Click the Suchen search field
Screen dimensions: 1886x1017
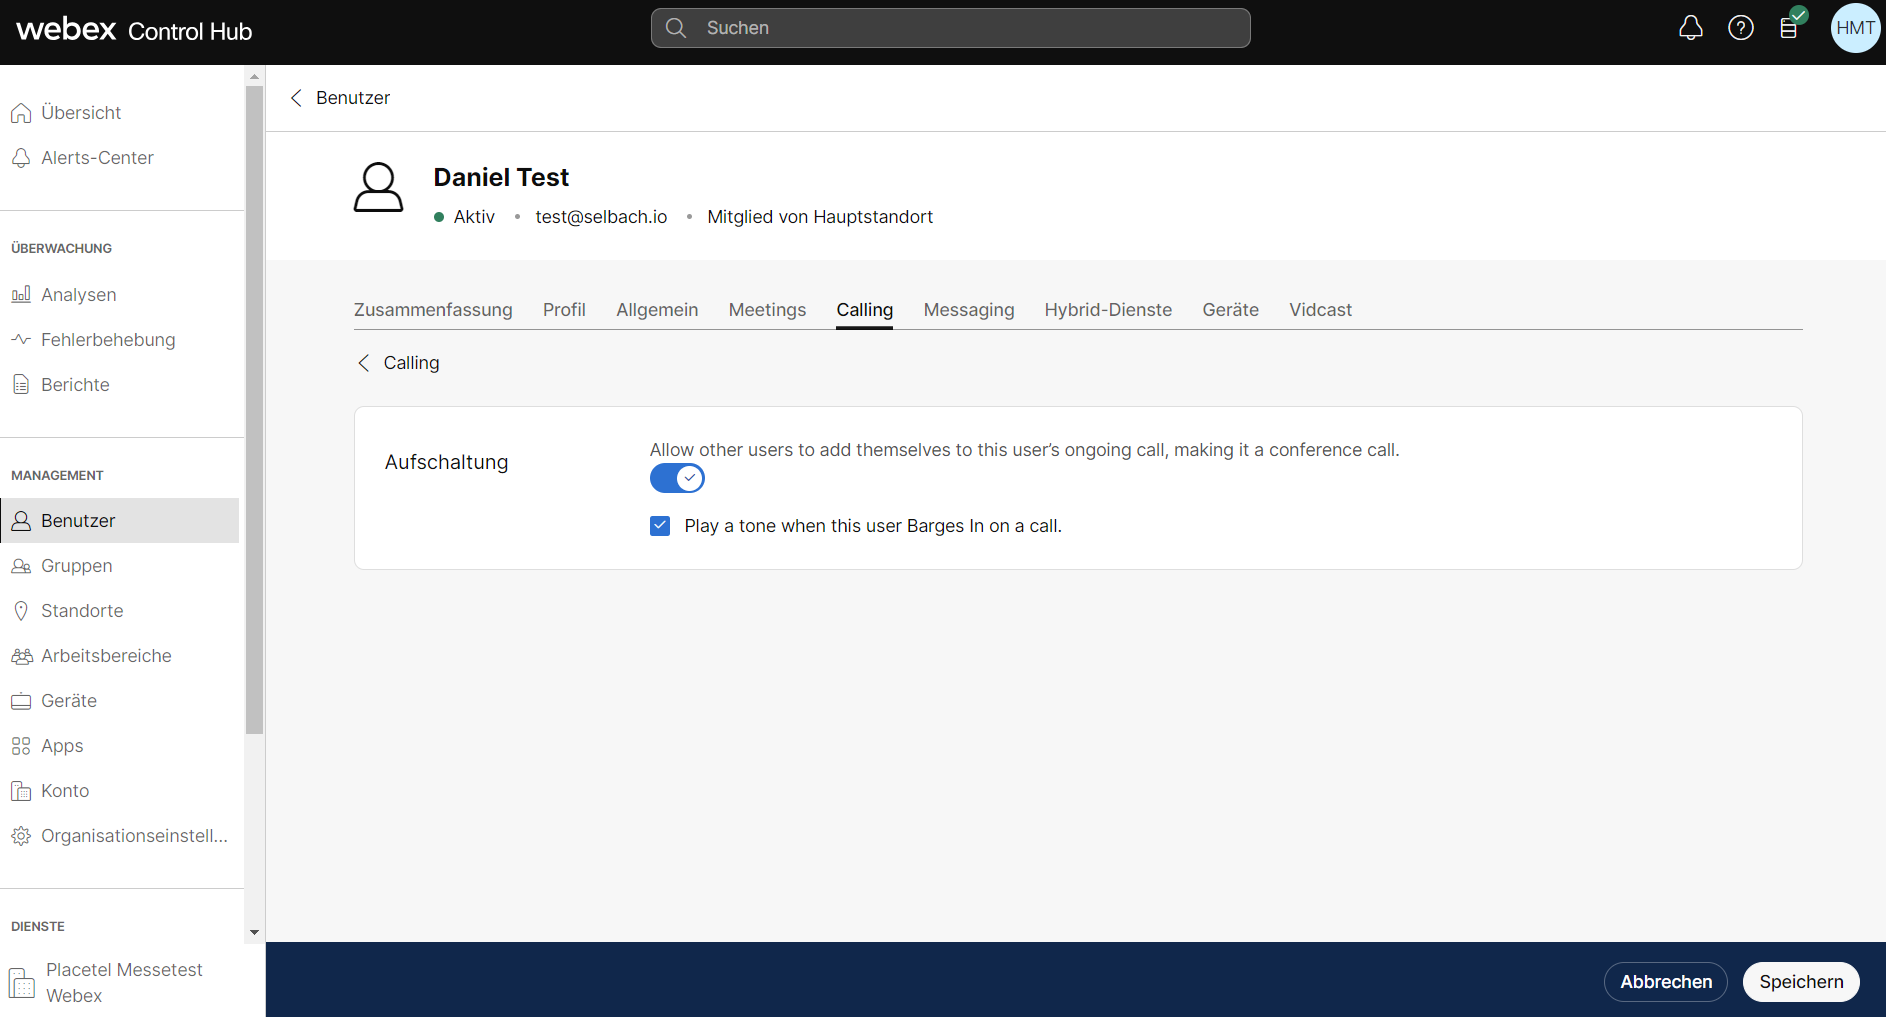tap(950, 28)
